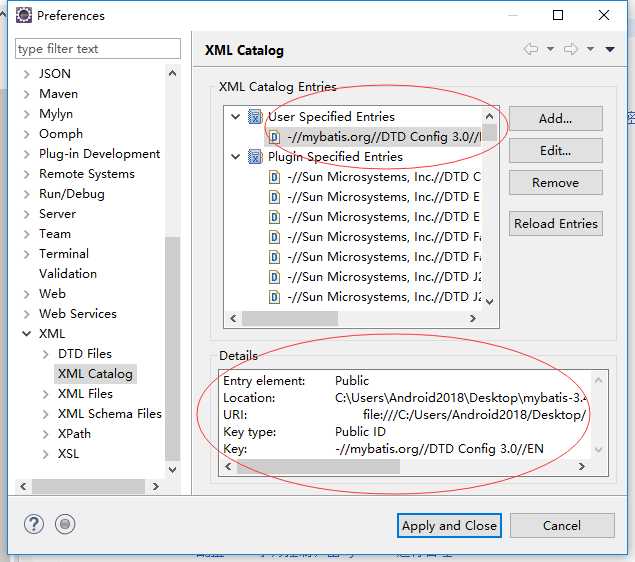Cancel the Preferences dialog
The width and height of the screenshot is (635, 562).
point(562,526)
